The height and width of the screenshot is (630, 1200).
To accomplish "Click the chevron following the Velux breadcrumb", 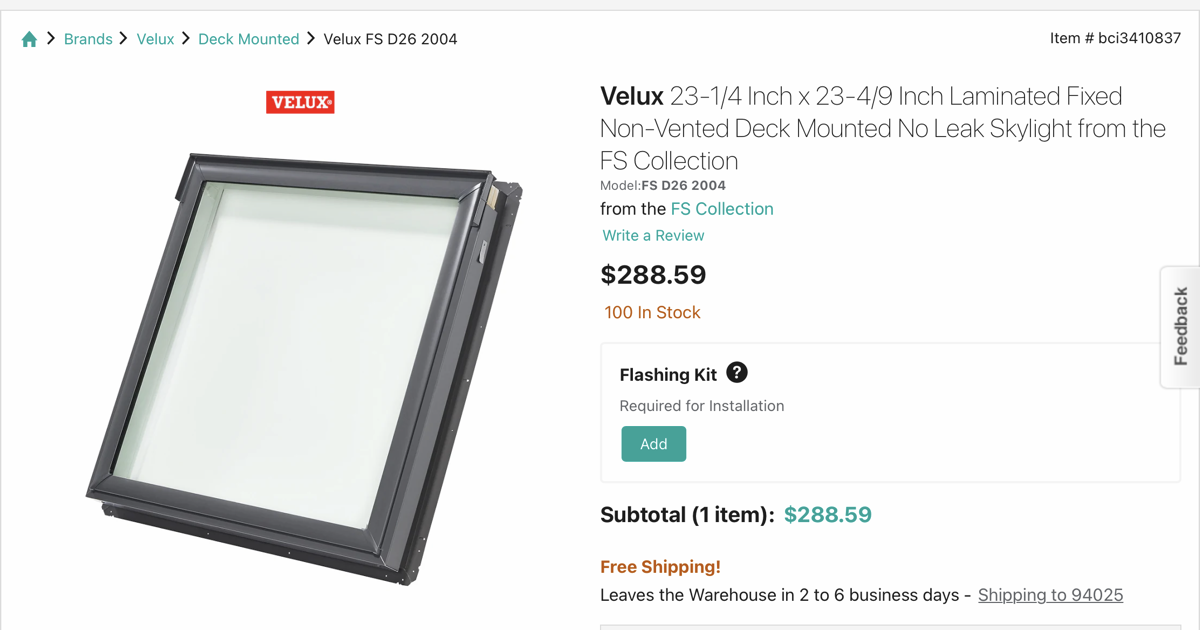I will click(184, 38).
